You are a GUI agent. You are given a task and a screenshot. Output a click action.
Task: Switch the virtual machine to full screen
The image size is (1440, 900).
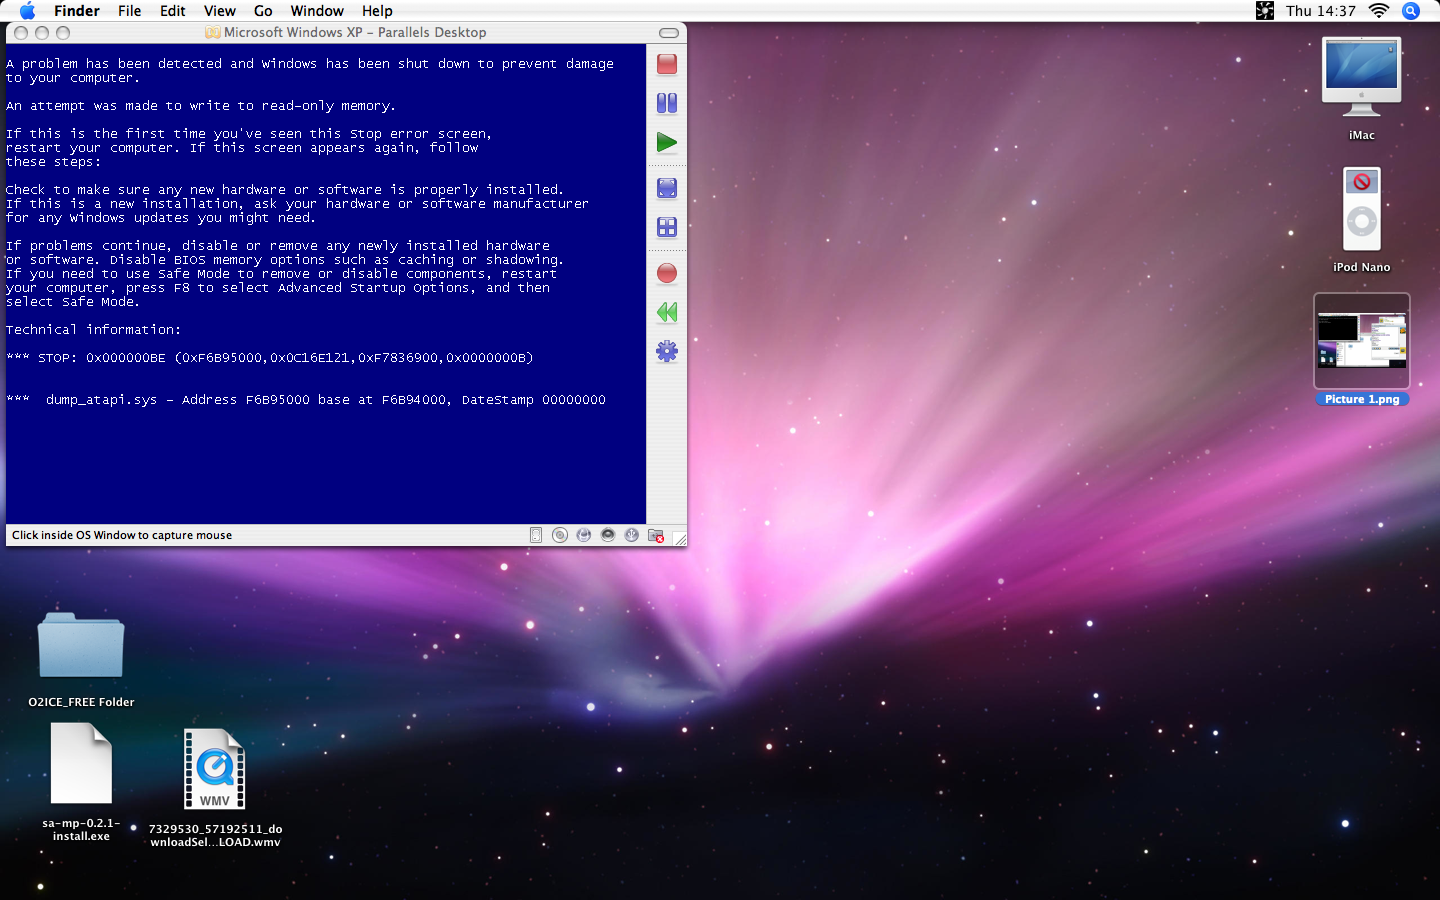[x=667, y=188]
